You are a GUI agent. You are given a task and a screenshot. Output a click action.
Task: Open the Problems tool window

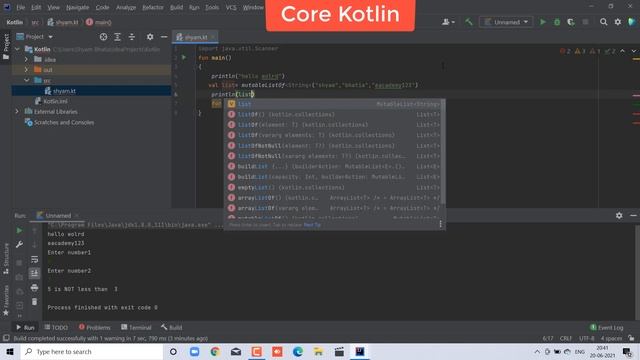coord(94,327)
